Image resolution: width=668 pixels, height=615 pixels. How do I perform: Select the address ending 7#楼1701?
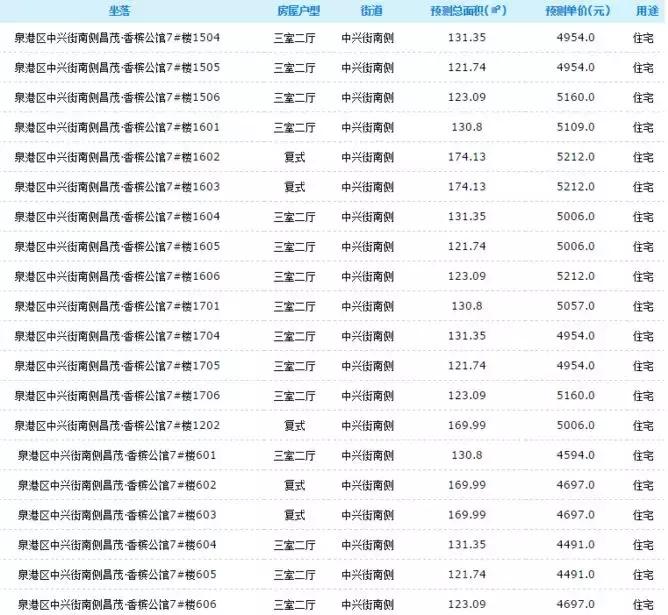click(x=117, y=306)
